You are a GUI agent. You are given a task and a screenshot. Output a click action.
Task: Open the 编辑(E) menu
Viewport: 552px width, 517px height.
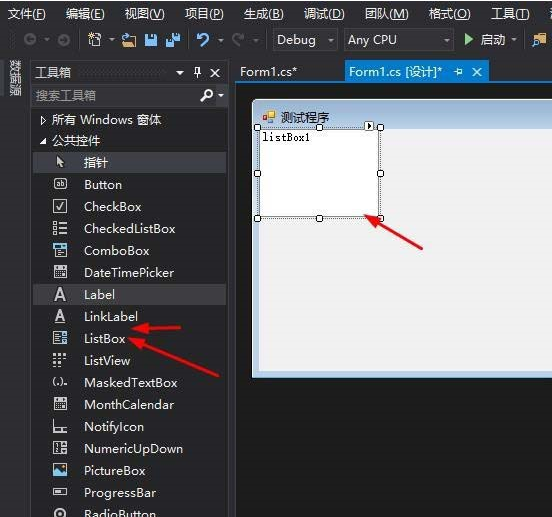coord(85,14)
